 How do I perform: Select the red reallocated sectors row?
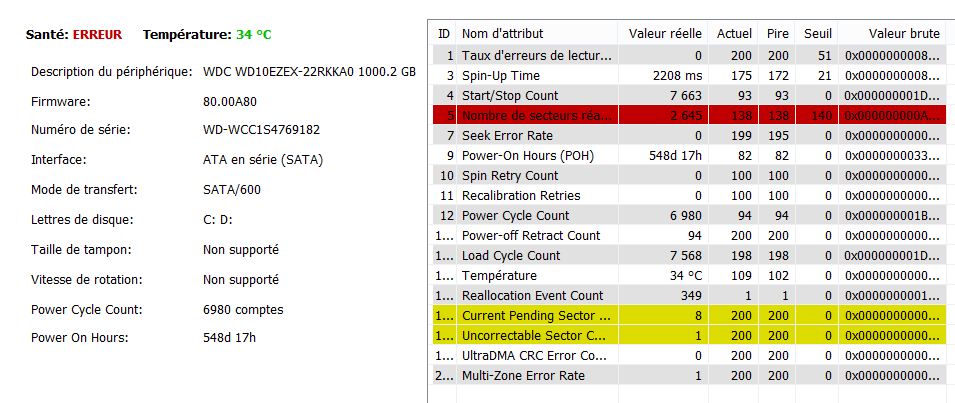pyautogui.click(x=535, y=115)
